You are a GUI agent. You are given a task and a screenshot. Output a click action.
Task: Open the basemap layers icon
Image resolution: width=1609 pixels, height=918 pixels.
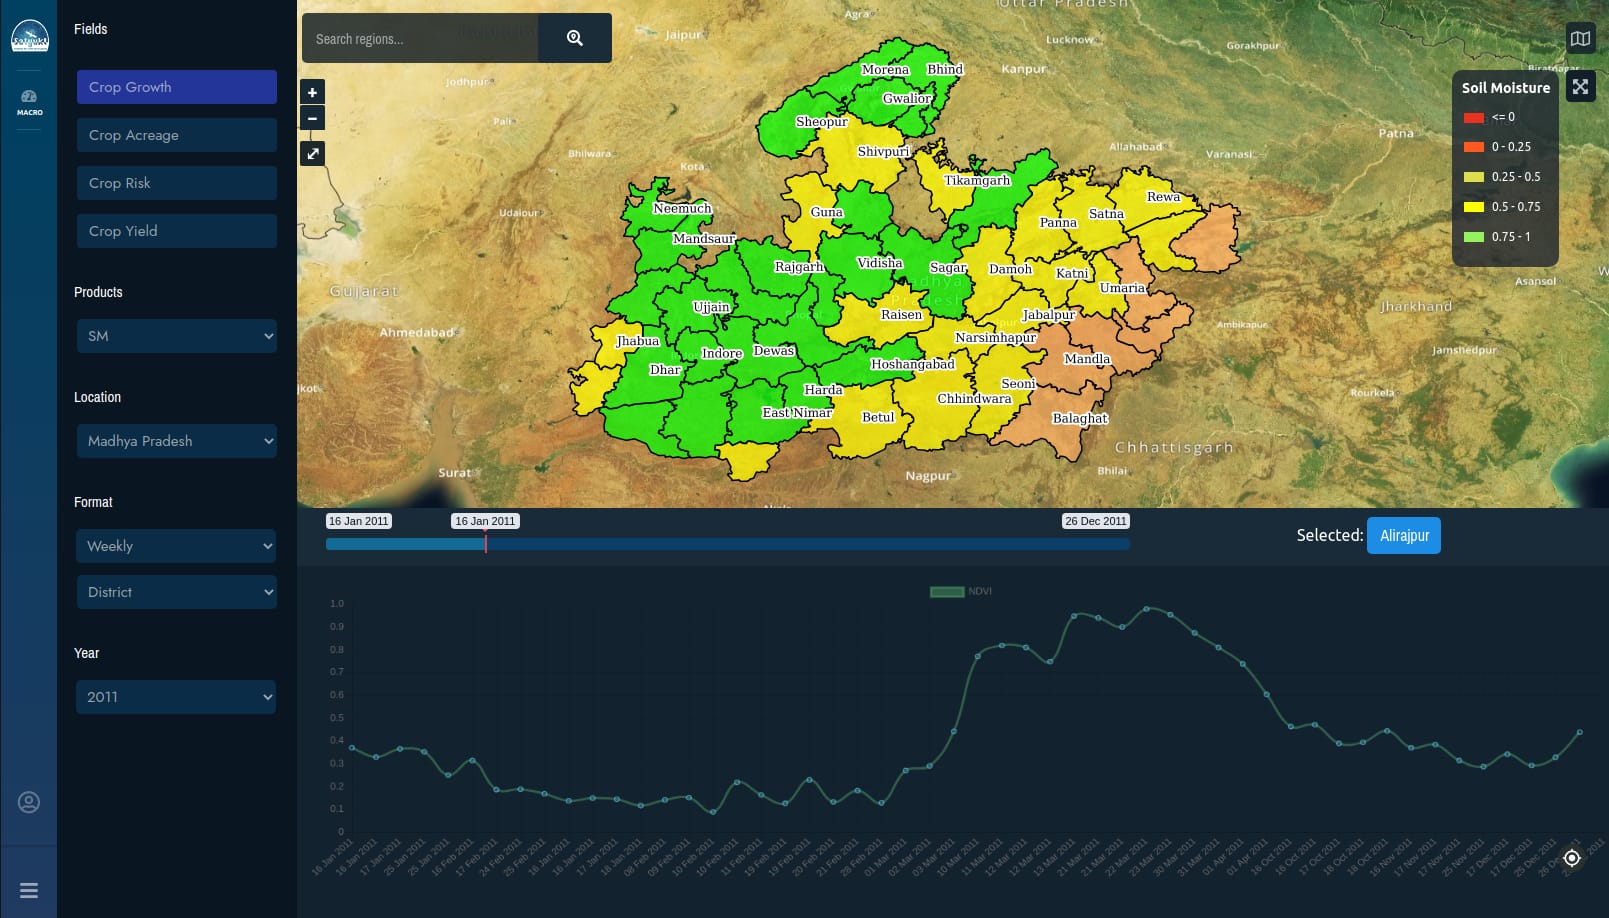click(1580, 39)
